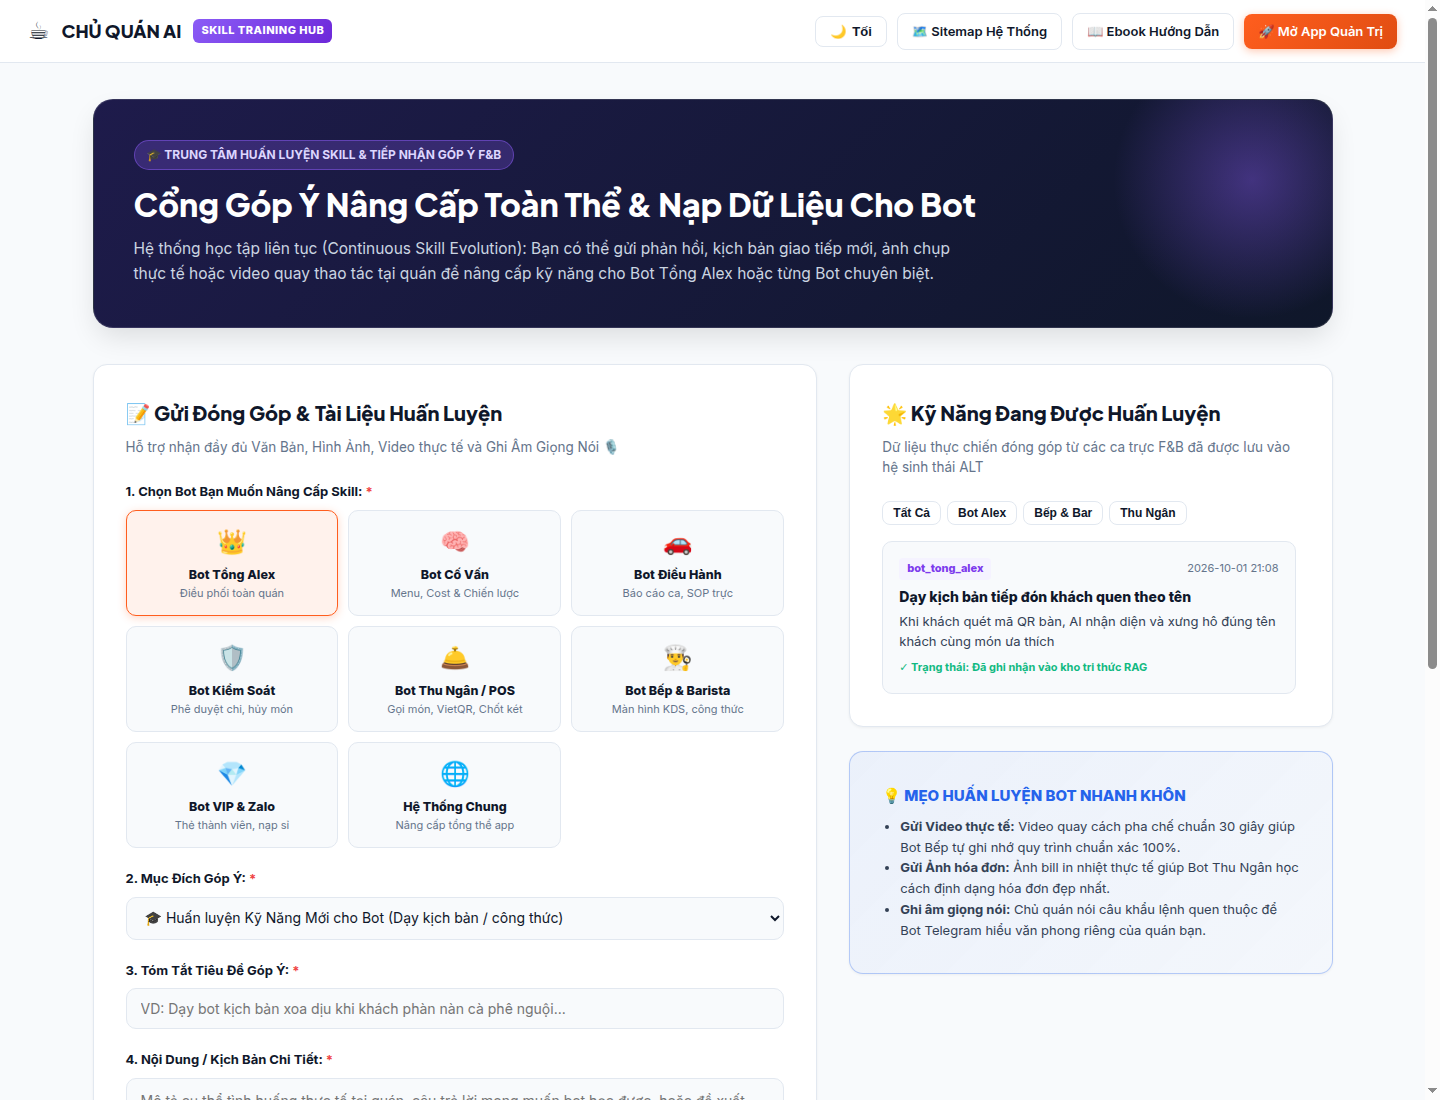The height and width of the screenshot is (1100, 1440).
Task: Click the bot_tong_alex tag
Action: (945, 568)
